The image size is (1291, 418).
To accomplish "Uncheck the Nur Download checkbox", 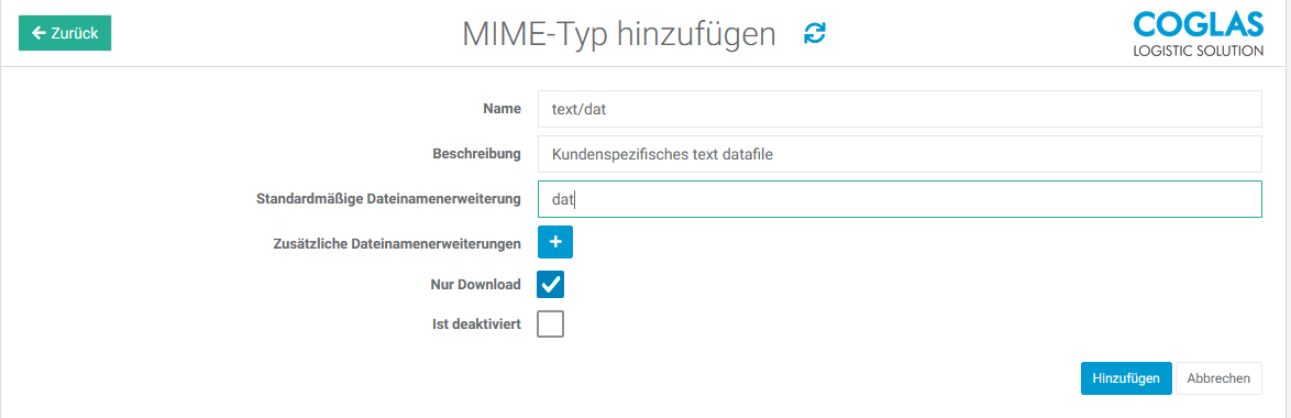I will tap(551, 284).
